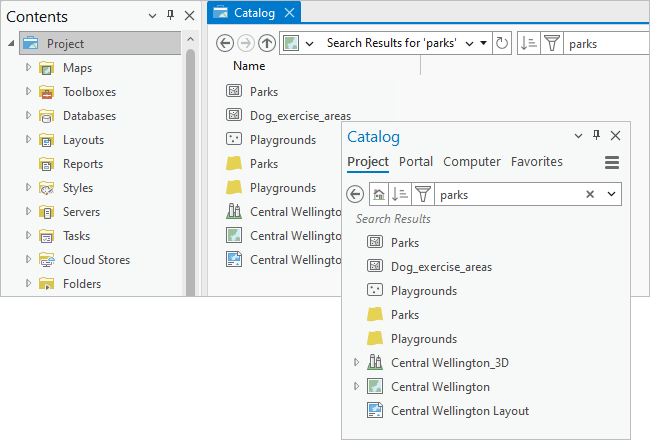Click the Refresh button in Catalog view
The height and width of the screenshot is (440, 650).
click(502, 43)
